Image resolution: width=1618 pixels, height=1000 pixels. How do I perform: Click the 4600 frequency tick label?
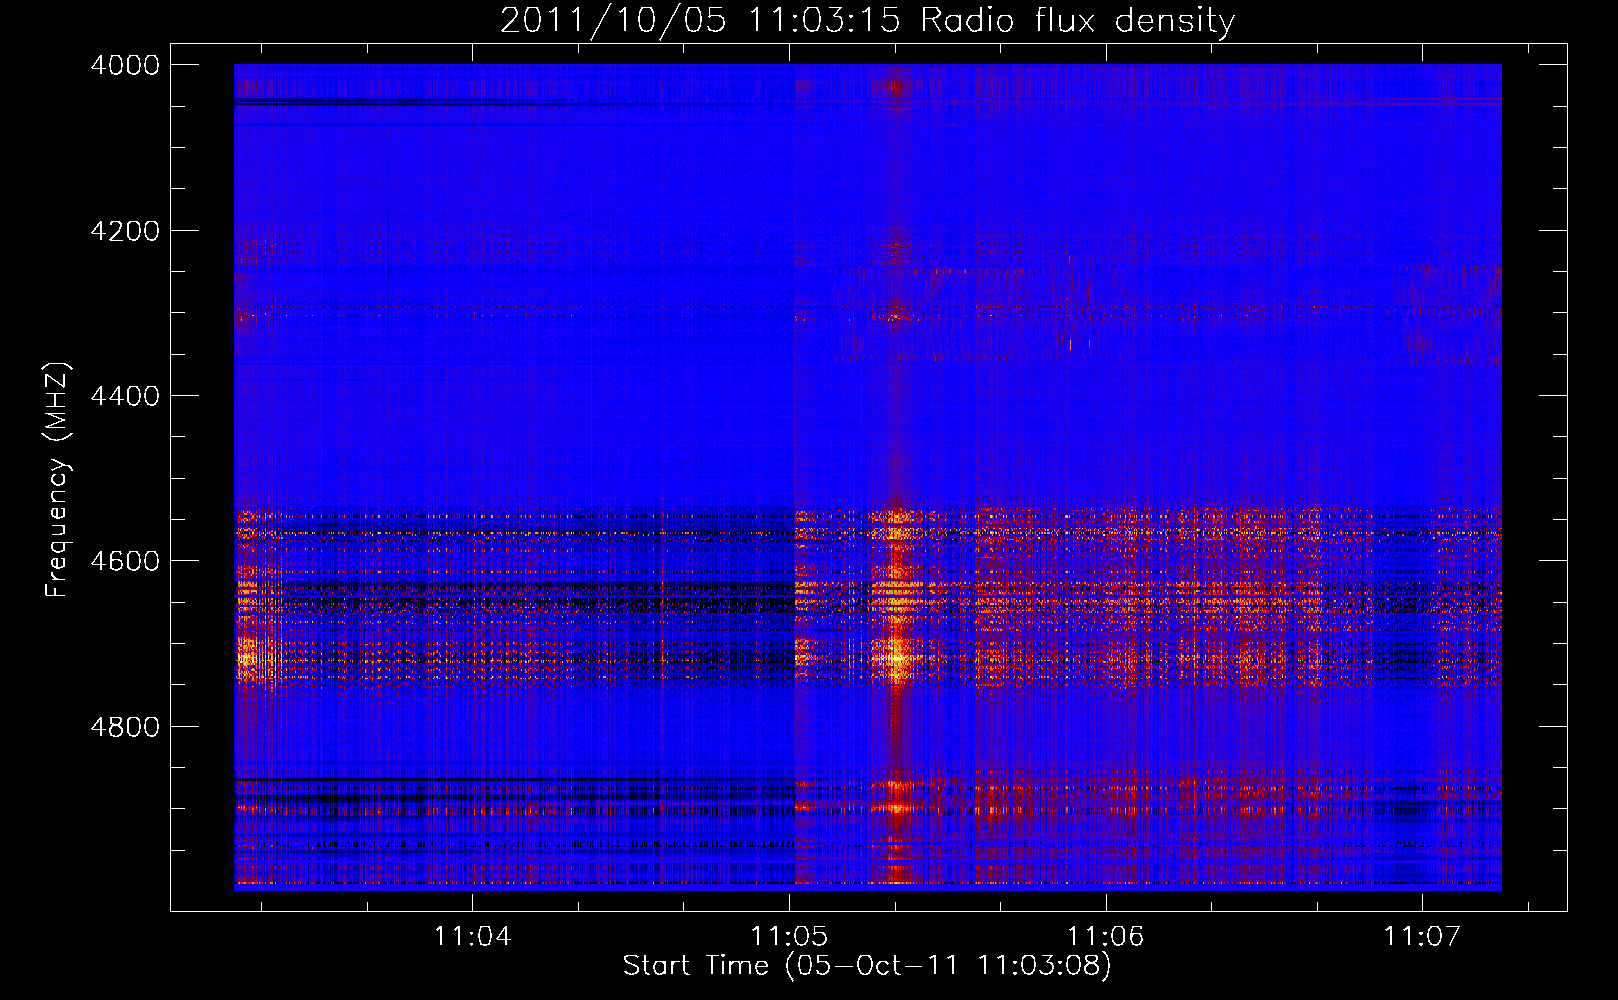click(x=125, y=561)
